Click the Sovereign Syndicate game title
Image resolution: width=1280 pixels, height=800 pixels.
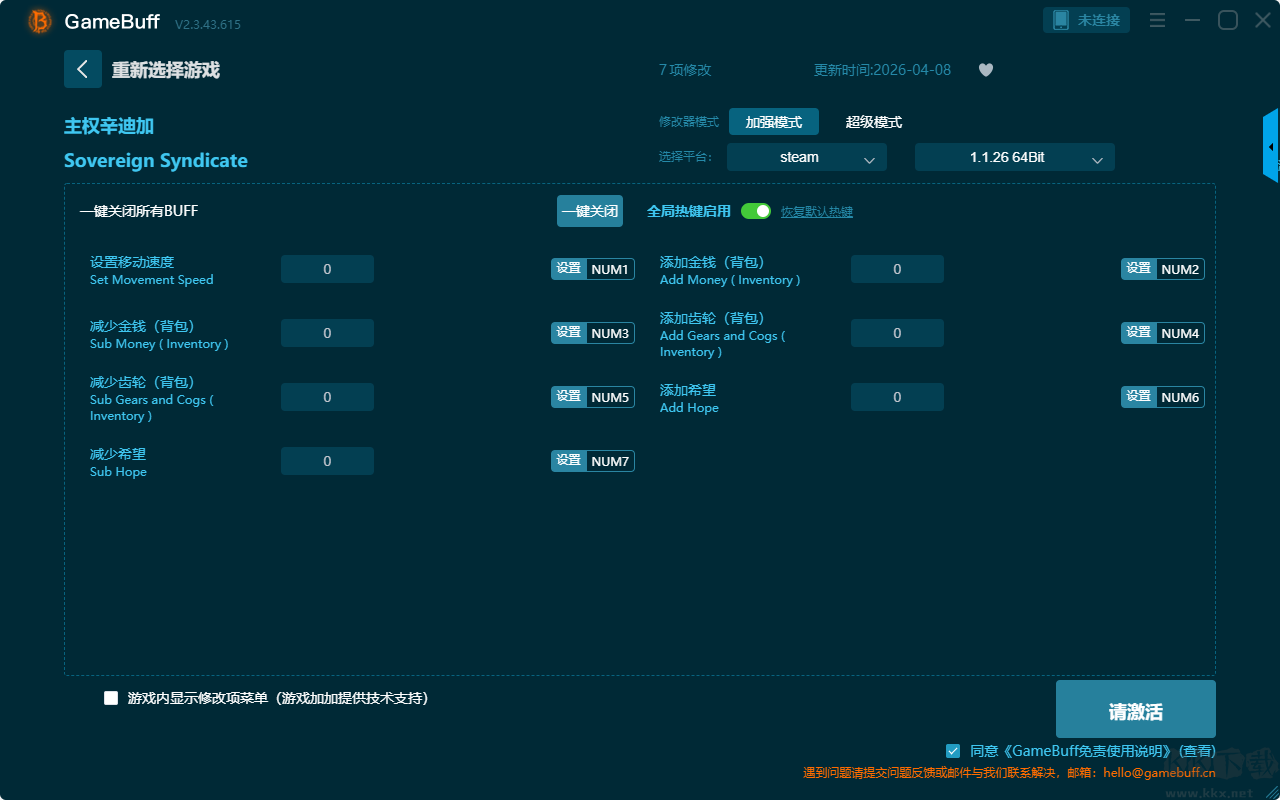pos(156,161)
